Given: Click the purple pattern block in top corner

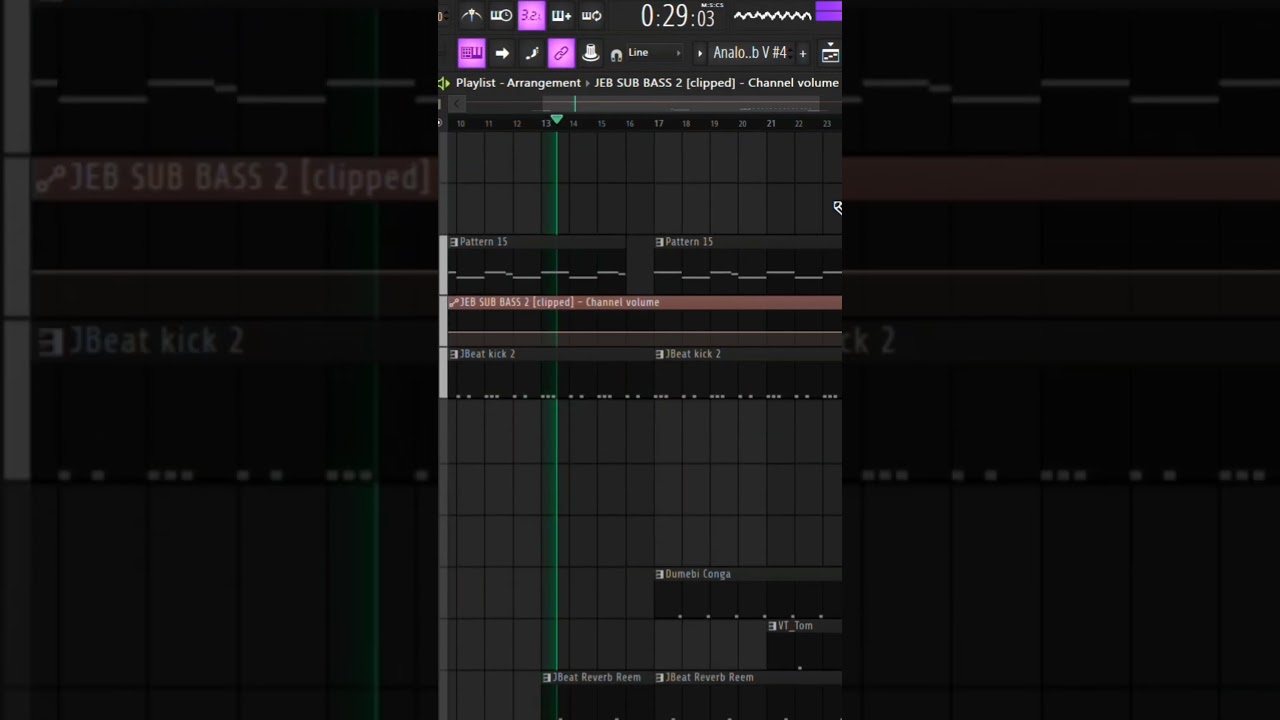Looking at the screenshot, I should tap(829, 11).
